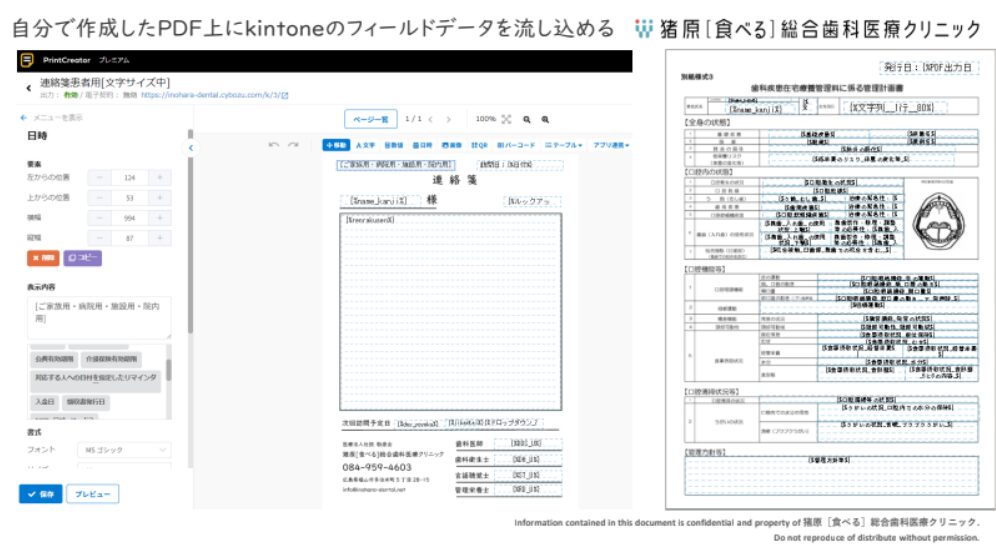Image resolution: width=996 pixels, height=560 pixels.
Task: Select the バーコード barcode tool
Action: click(x=516, y=145)
